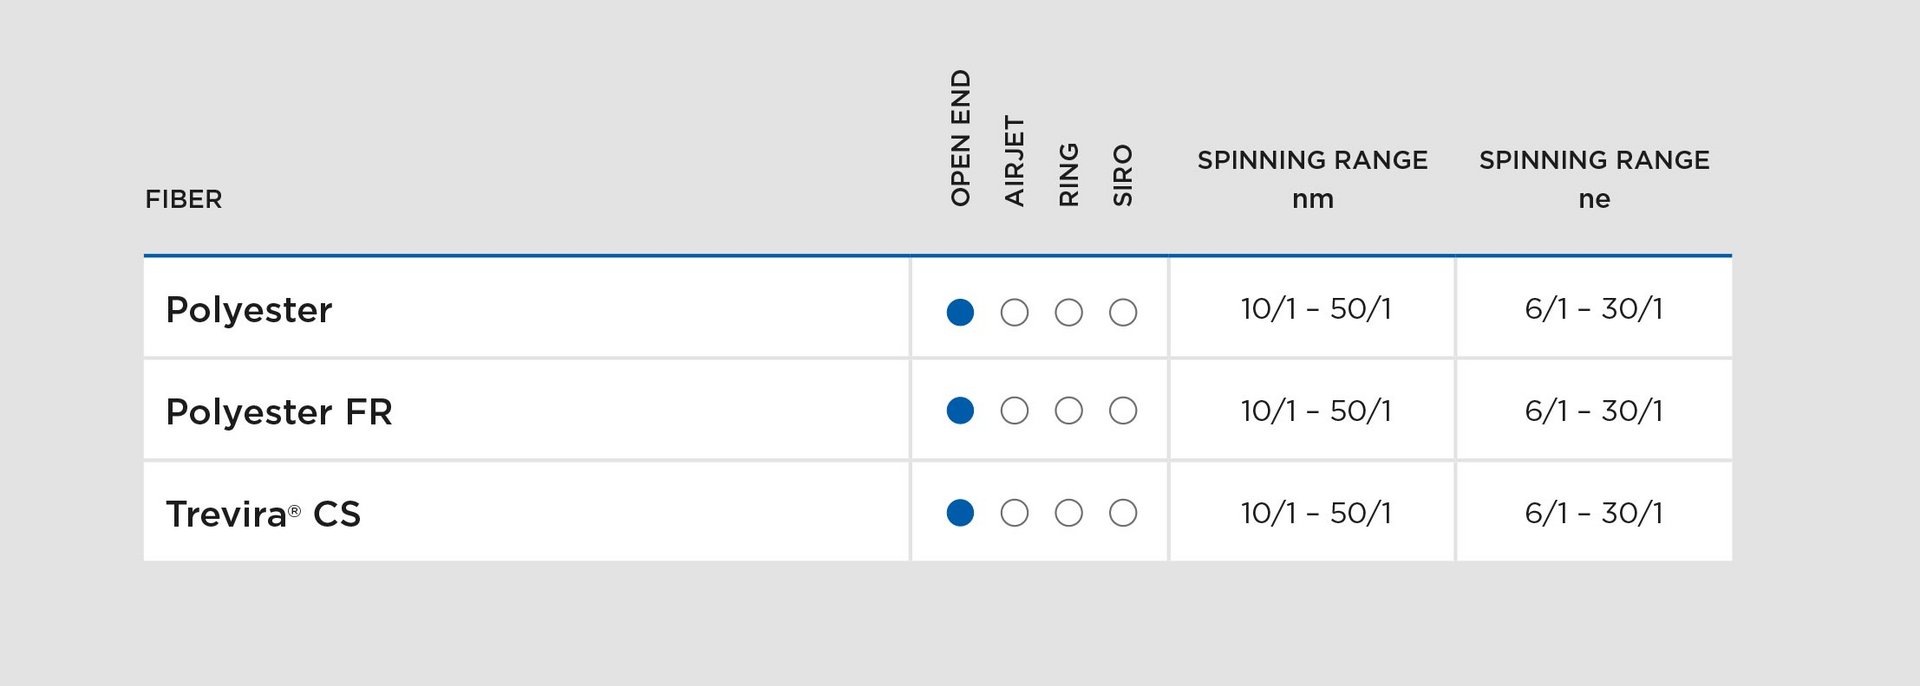
Task: Click Trevira CS ne range 6/1 - 30/1
Action: pos(1594,513)
